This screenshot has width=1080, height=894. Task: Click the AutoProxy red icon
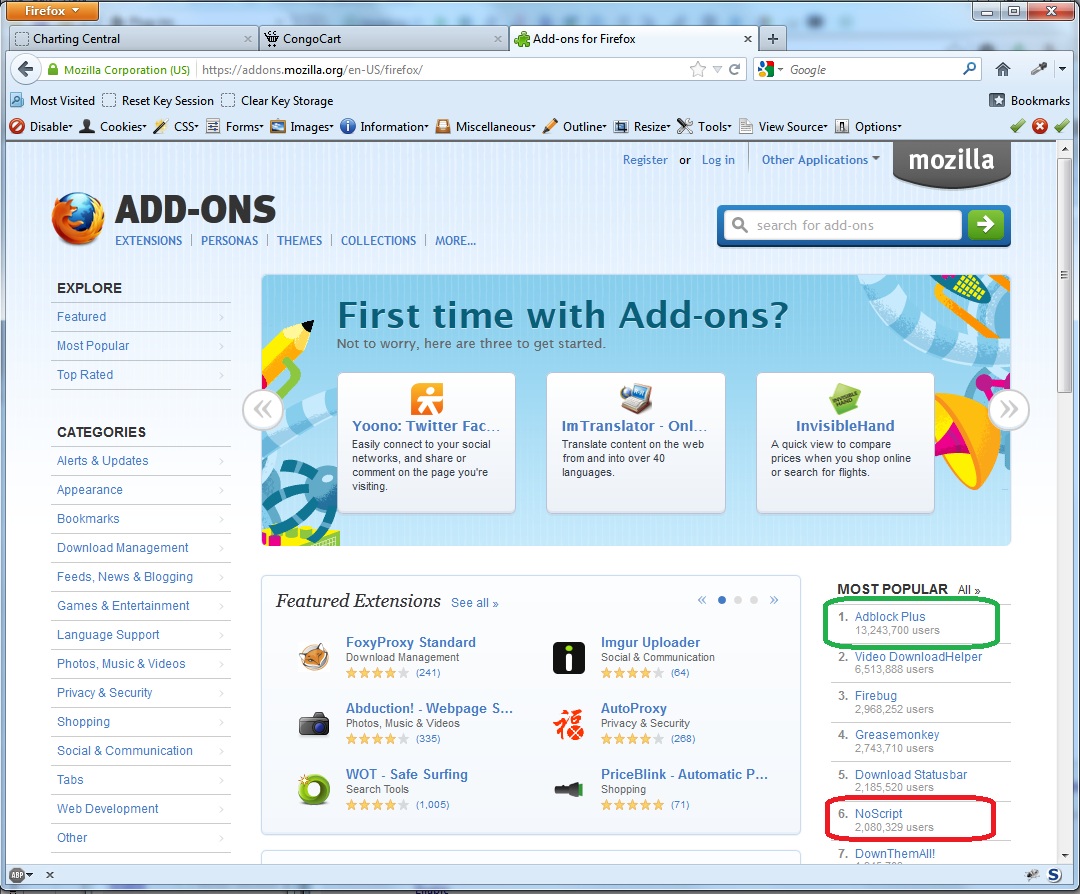pyautogui.click(x=569, y=724)
